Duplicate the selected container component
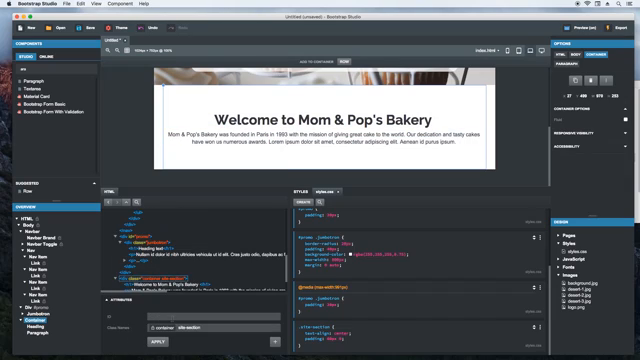 pos(576,80)
